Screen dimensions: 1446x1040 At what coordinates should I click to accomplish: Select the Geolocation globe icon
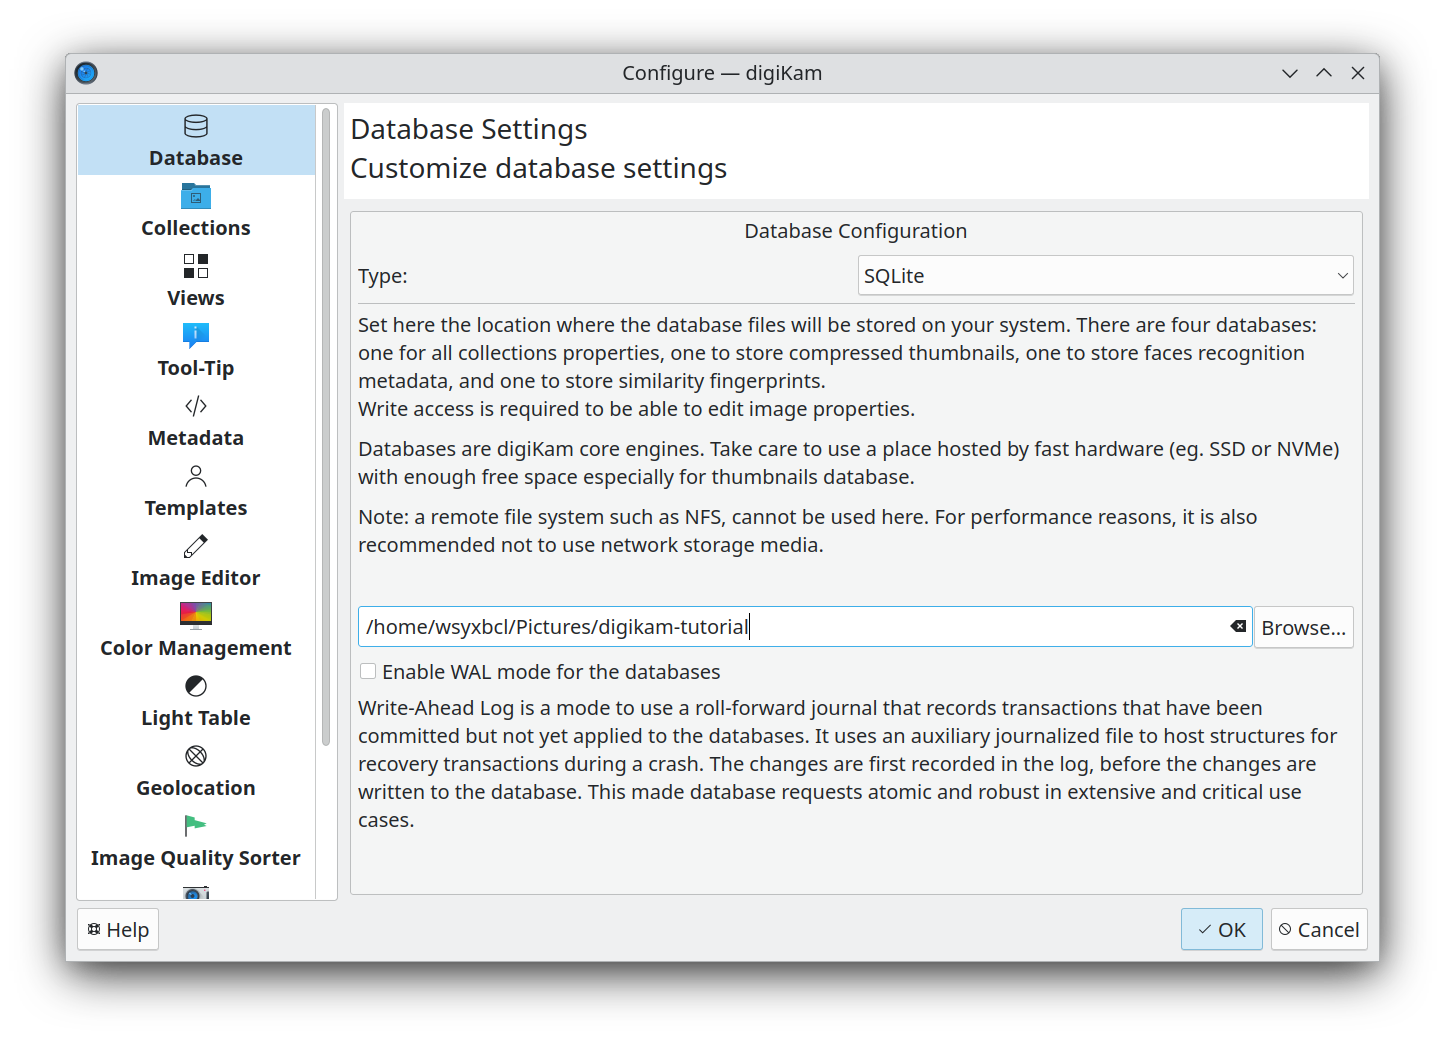(196, 756)
